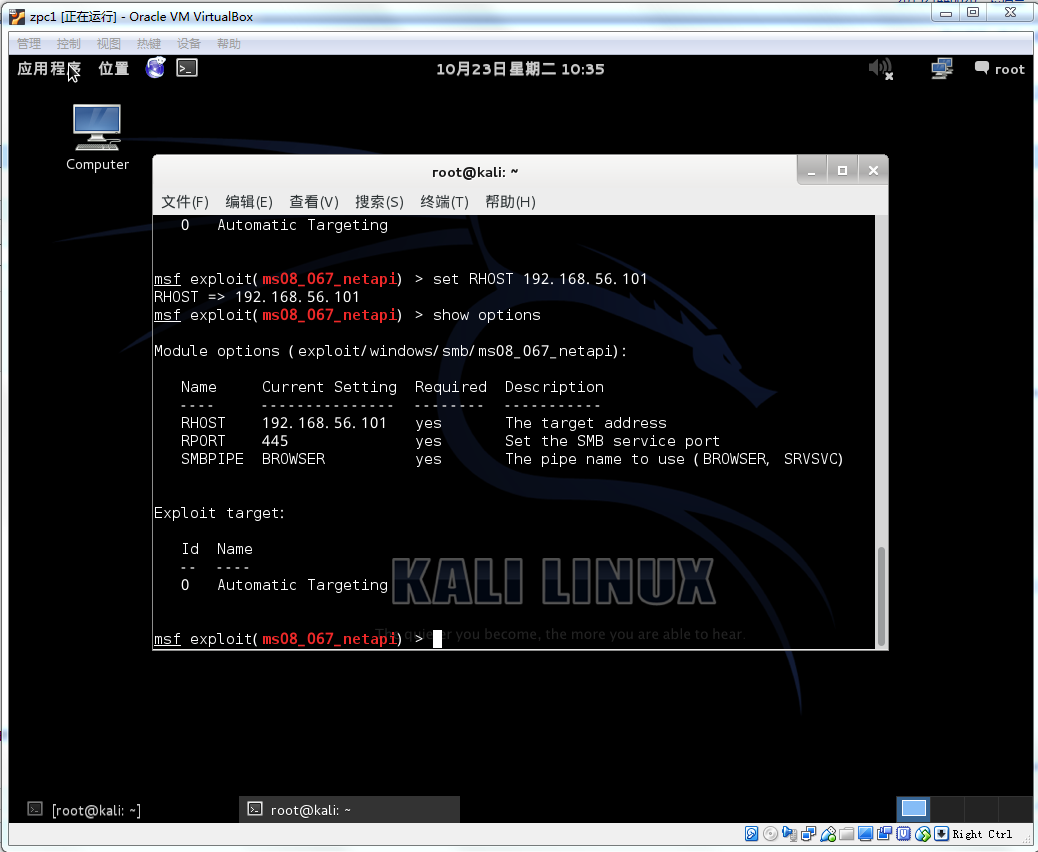The image size is (1038, 852).
Task: Click VirtualBox keyboard capture arrow icon
Action: (x=941, y=834)
